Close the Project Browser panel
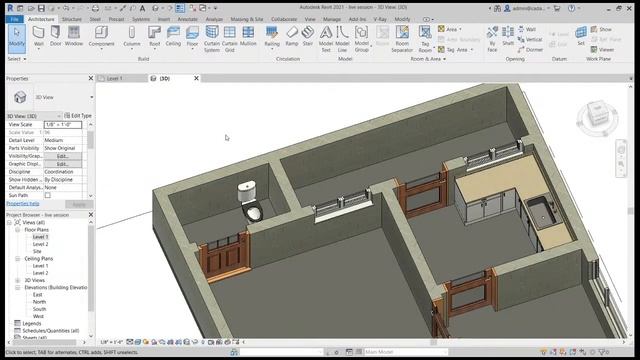Viewport: 640px width, 360px height. pyautogui.click(x=91, y=215)
